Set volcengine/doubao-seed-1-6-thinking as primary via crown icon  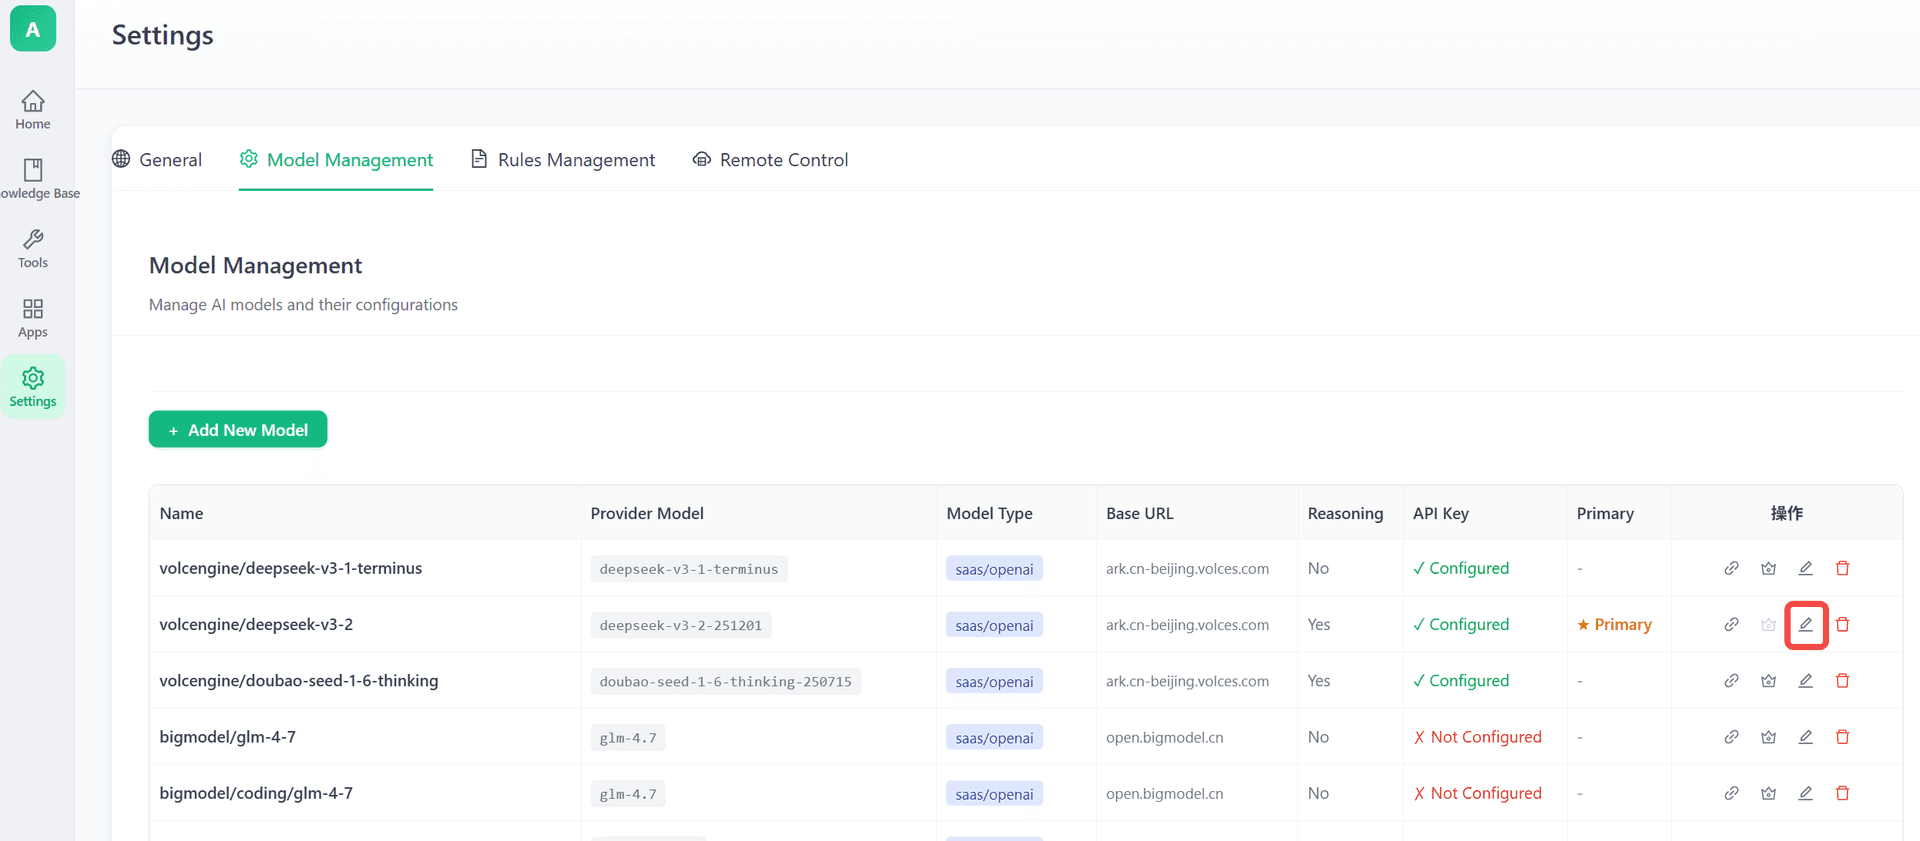[1768, 681]
